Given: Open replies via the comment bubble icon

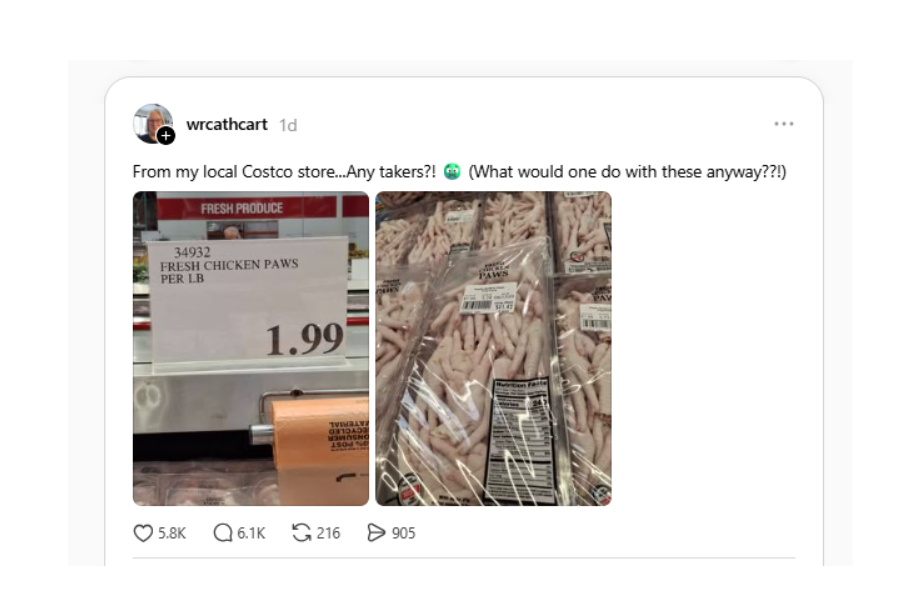Looking at the screenshot, I should coord(223,533).
